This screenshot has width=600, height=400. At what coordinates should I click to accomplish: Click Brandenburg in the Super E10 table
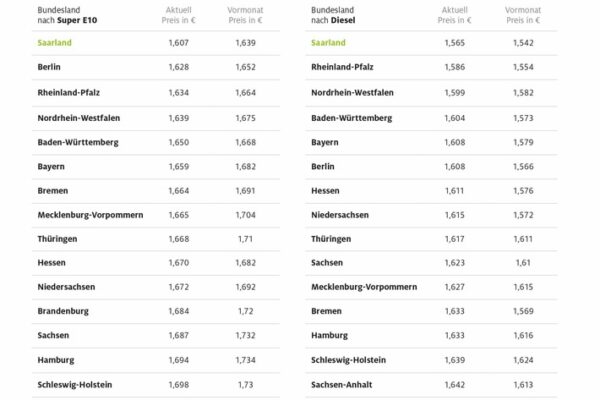point(63,311)
